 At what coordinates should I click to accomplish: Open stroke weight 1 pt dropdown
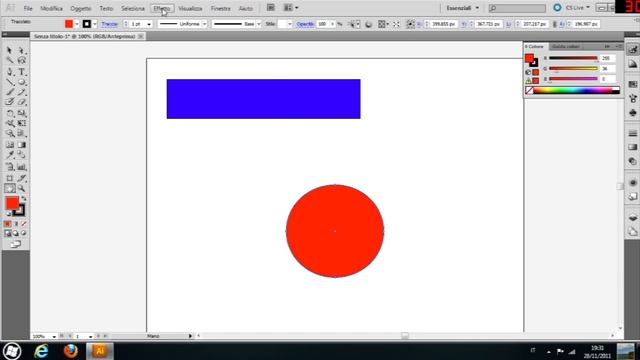(x=149, y=24)
